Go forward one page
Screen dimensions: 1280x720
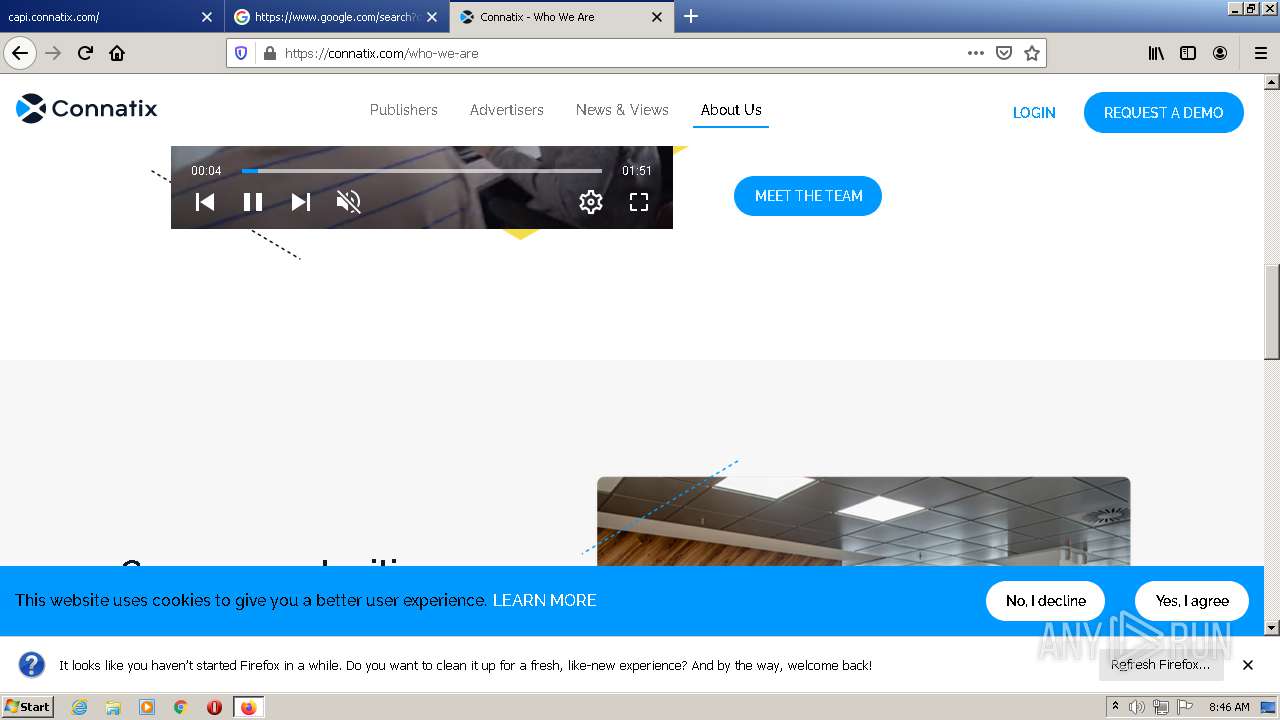tap(53, 53)
